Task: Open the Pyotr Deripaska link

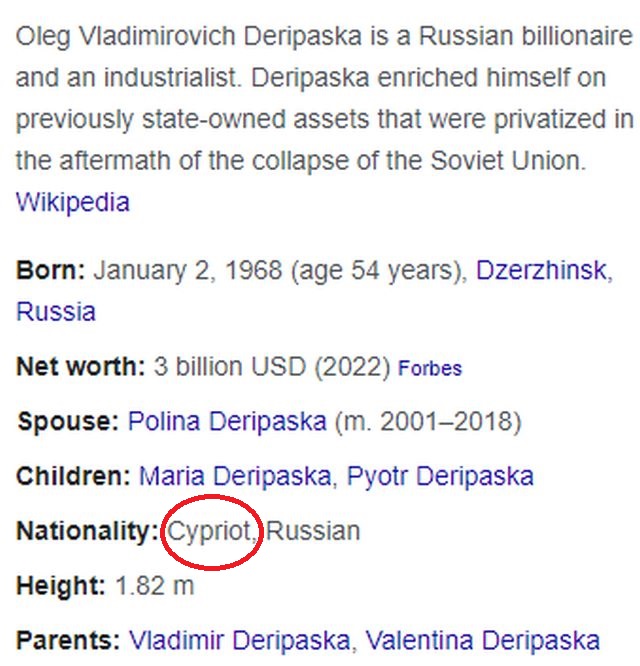Action: coord(440,475)
